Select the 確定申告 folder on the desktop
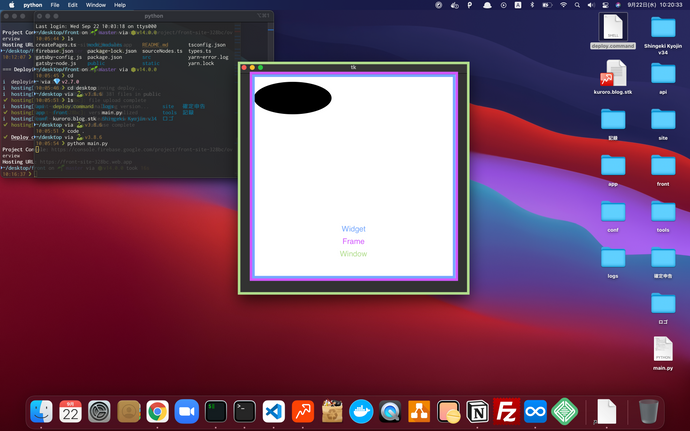This screenshot has height=431, width=690. point(663,262)
